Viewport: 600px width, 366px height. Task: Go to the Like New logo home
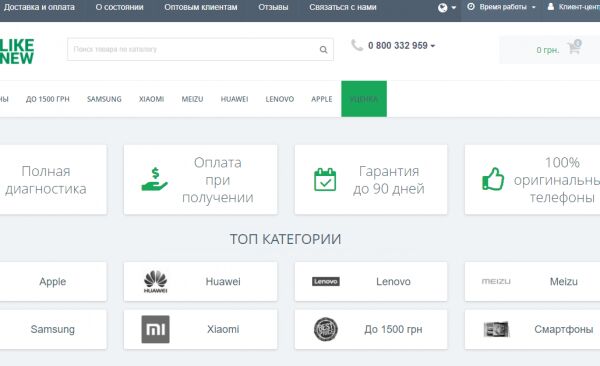click(x=17, y=51)
